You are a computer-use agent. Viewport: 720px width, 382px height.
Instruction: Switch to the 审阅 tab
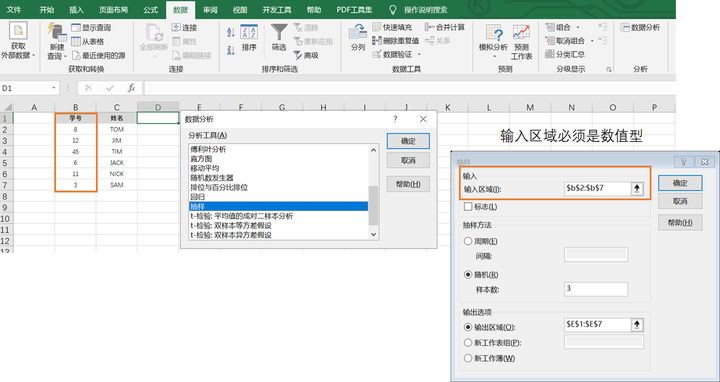click(x=210, y=10)
